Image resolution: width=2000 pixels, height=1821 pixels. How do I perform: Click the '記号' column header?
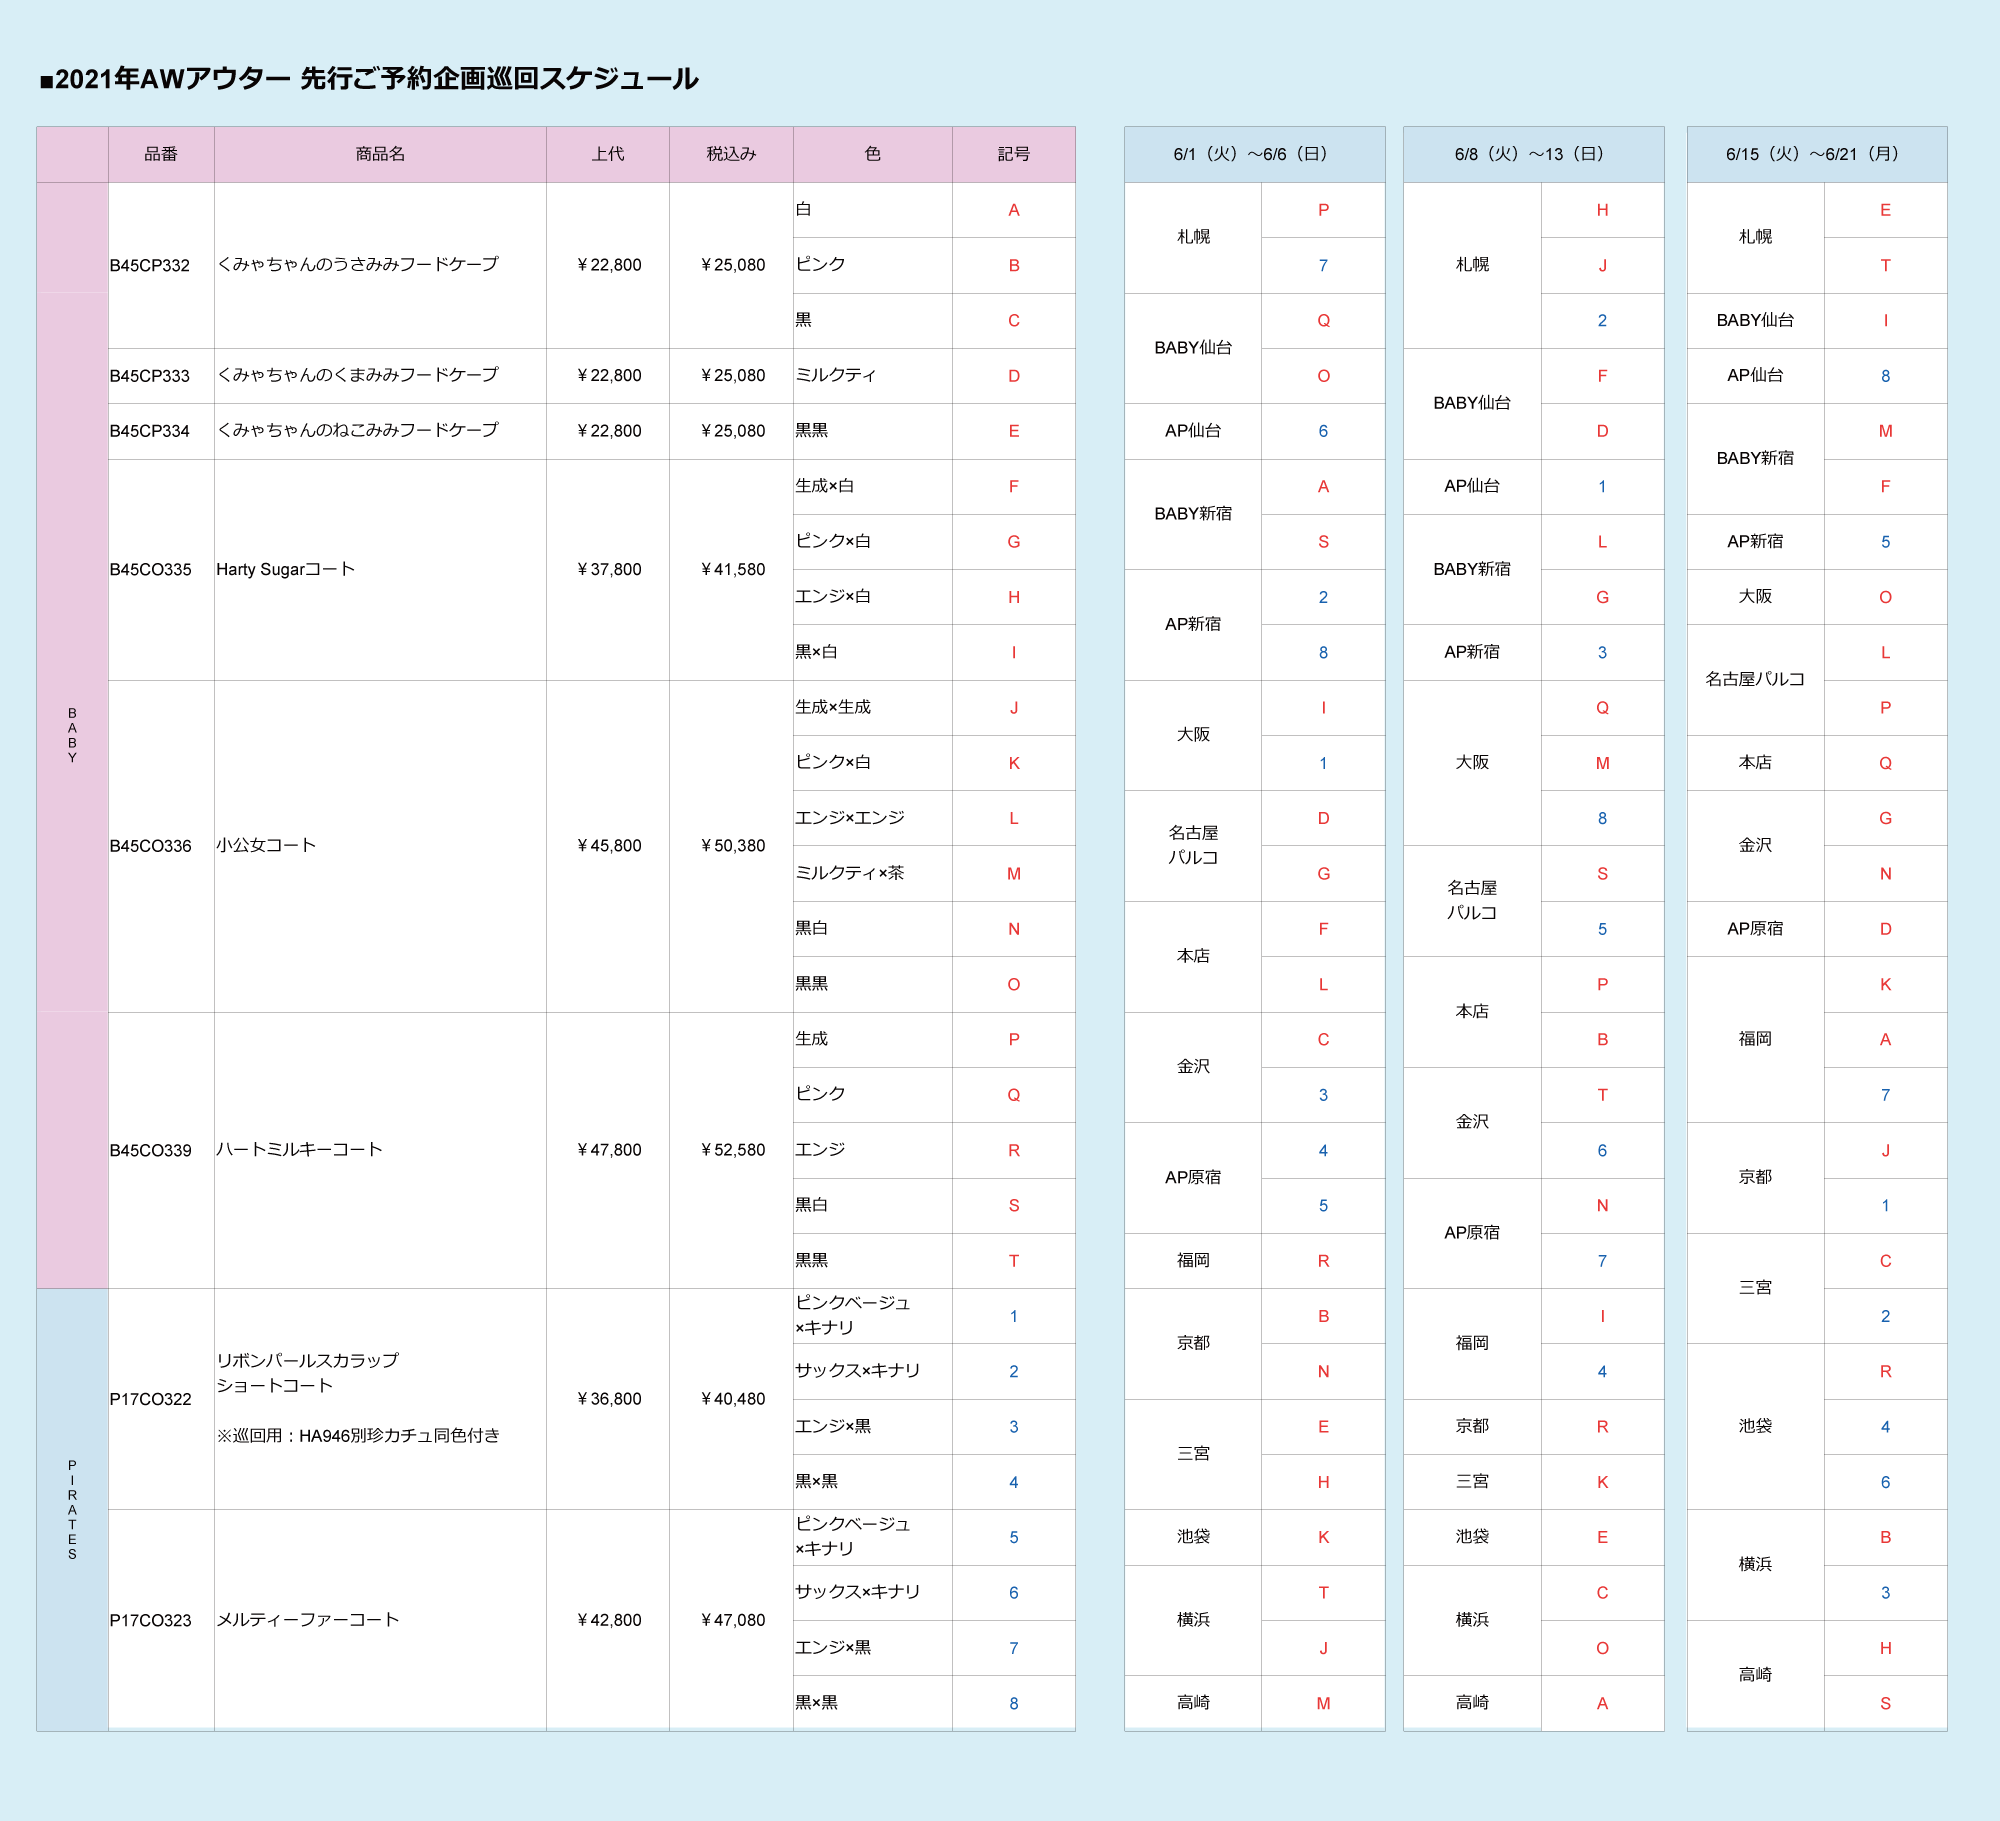click(x=1014, y=154)
